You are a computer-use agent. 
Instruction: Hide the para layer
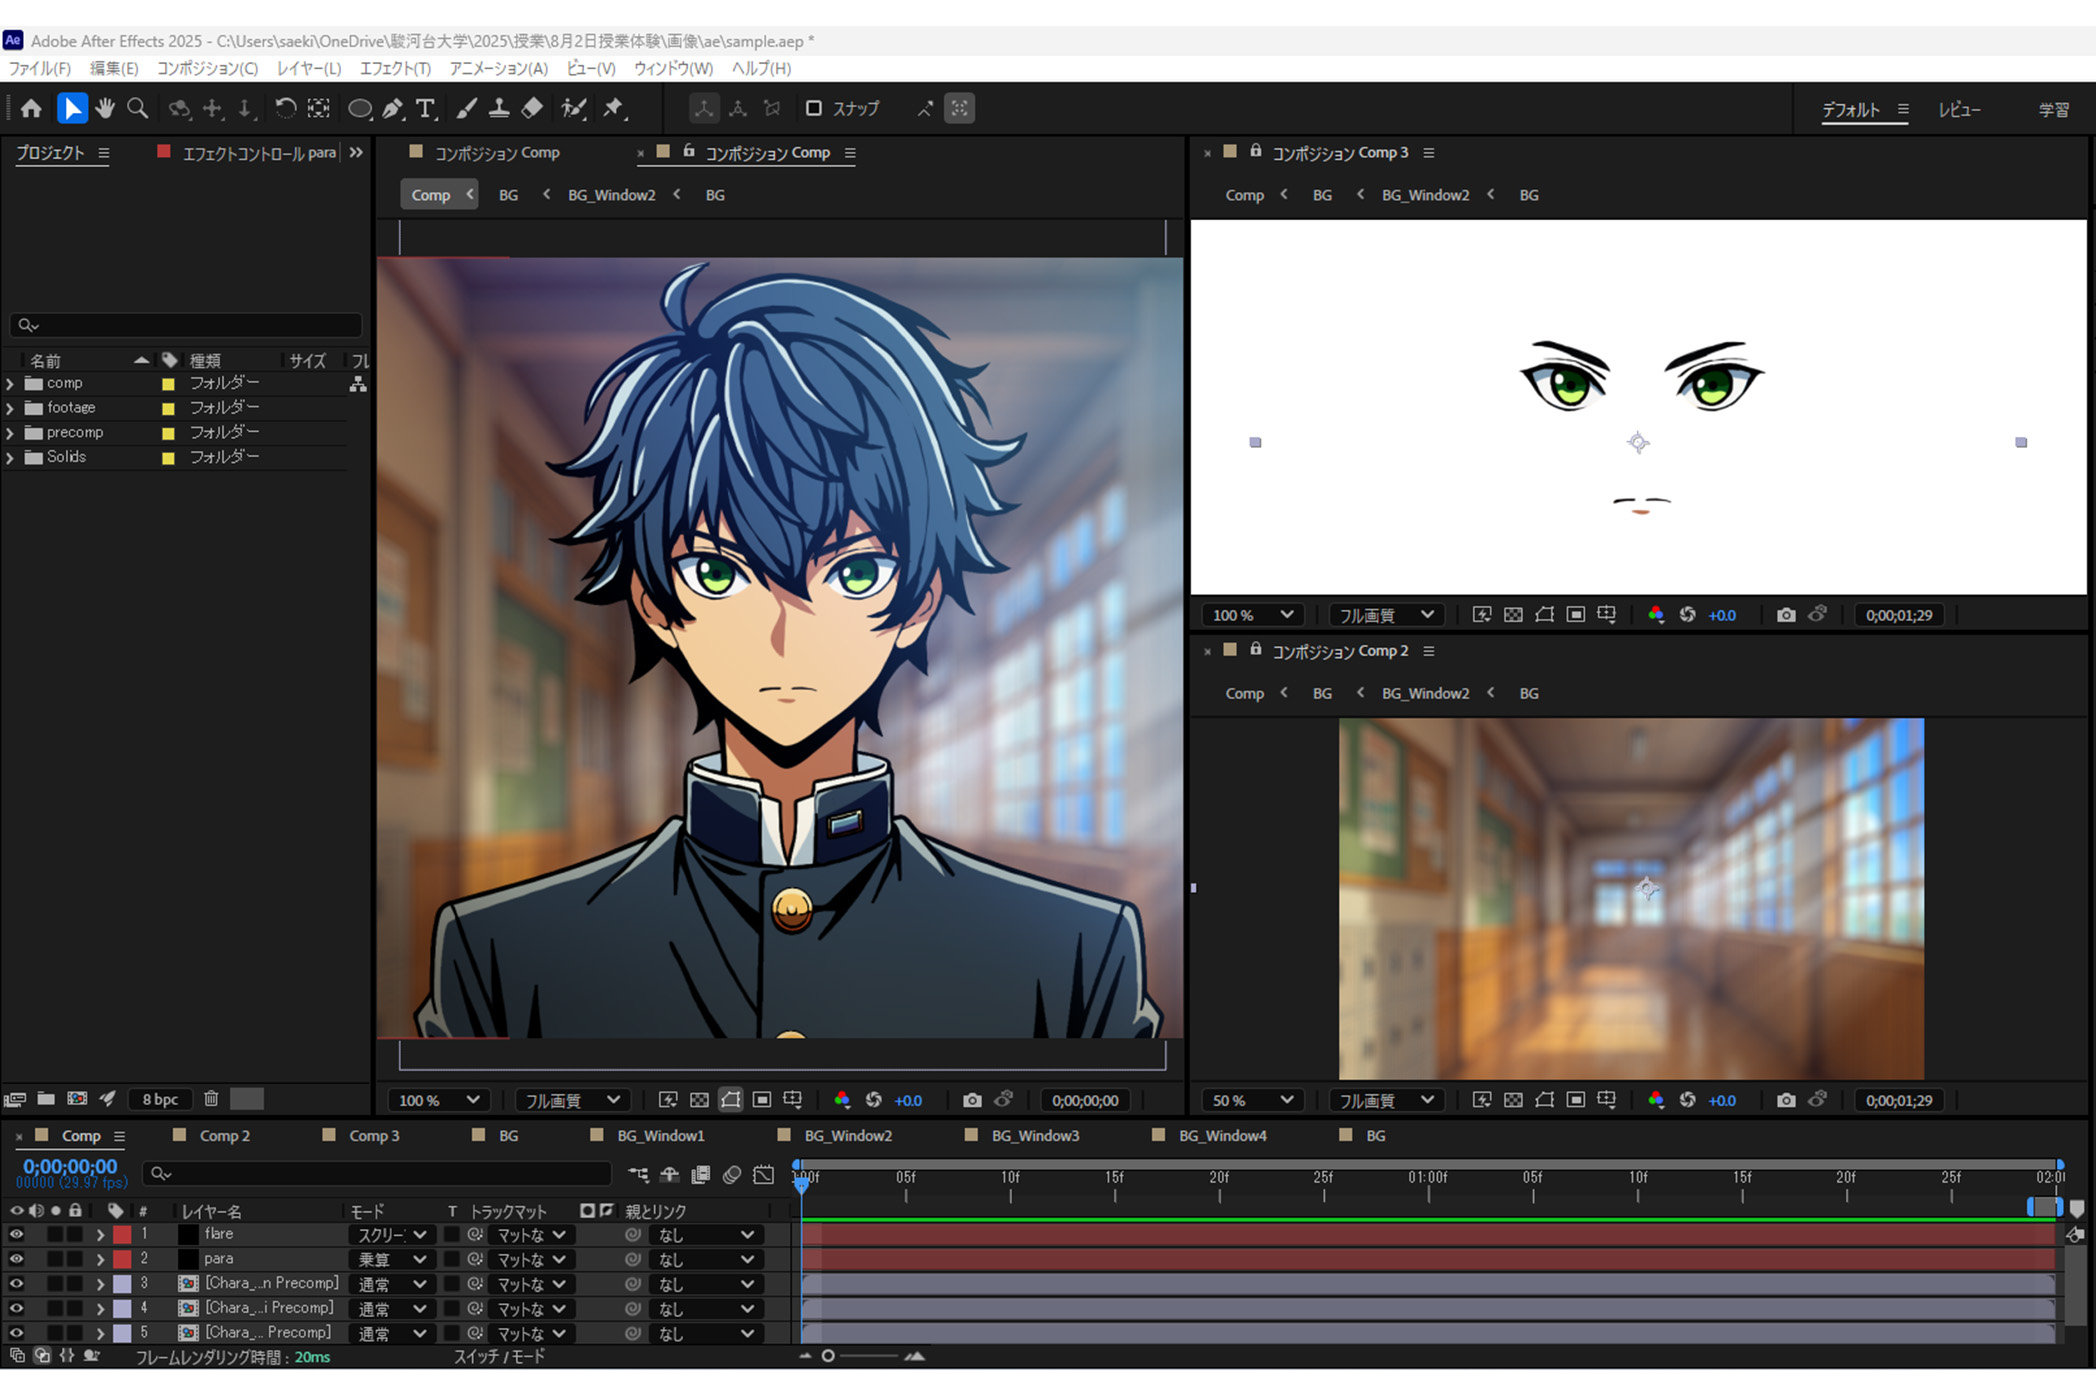coord(16,1259)
